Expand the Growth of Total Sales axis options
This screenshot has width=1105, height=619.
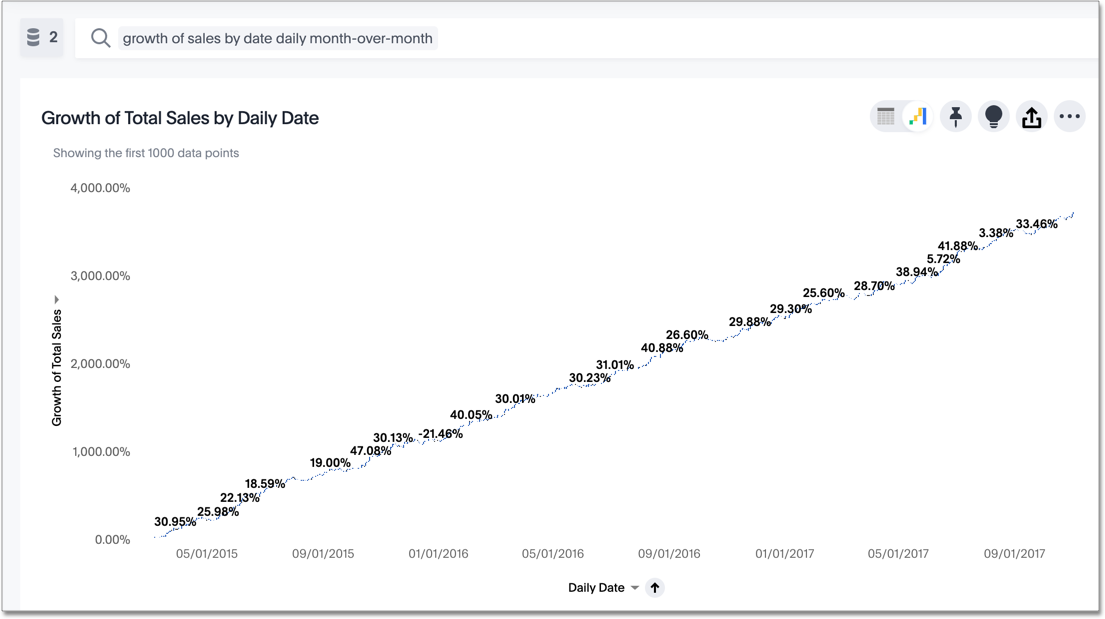coord(57,298)
